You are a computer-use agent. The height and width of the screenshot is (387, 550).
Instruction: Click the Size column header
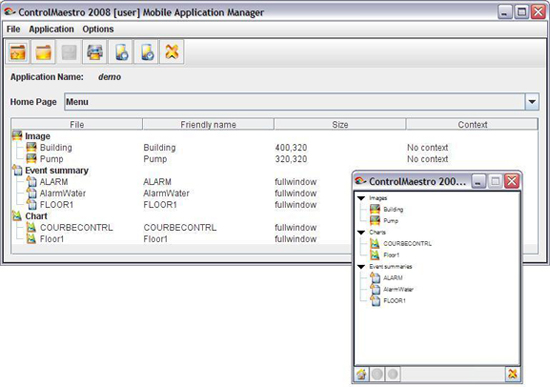(x=340, y=125)
